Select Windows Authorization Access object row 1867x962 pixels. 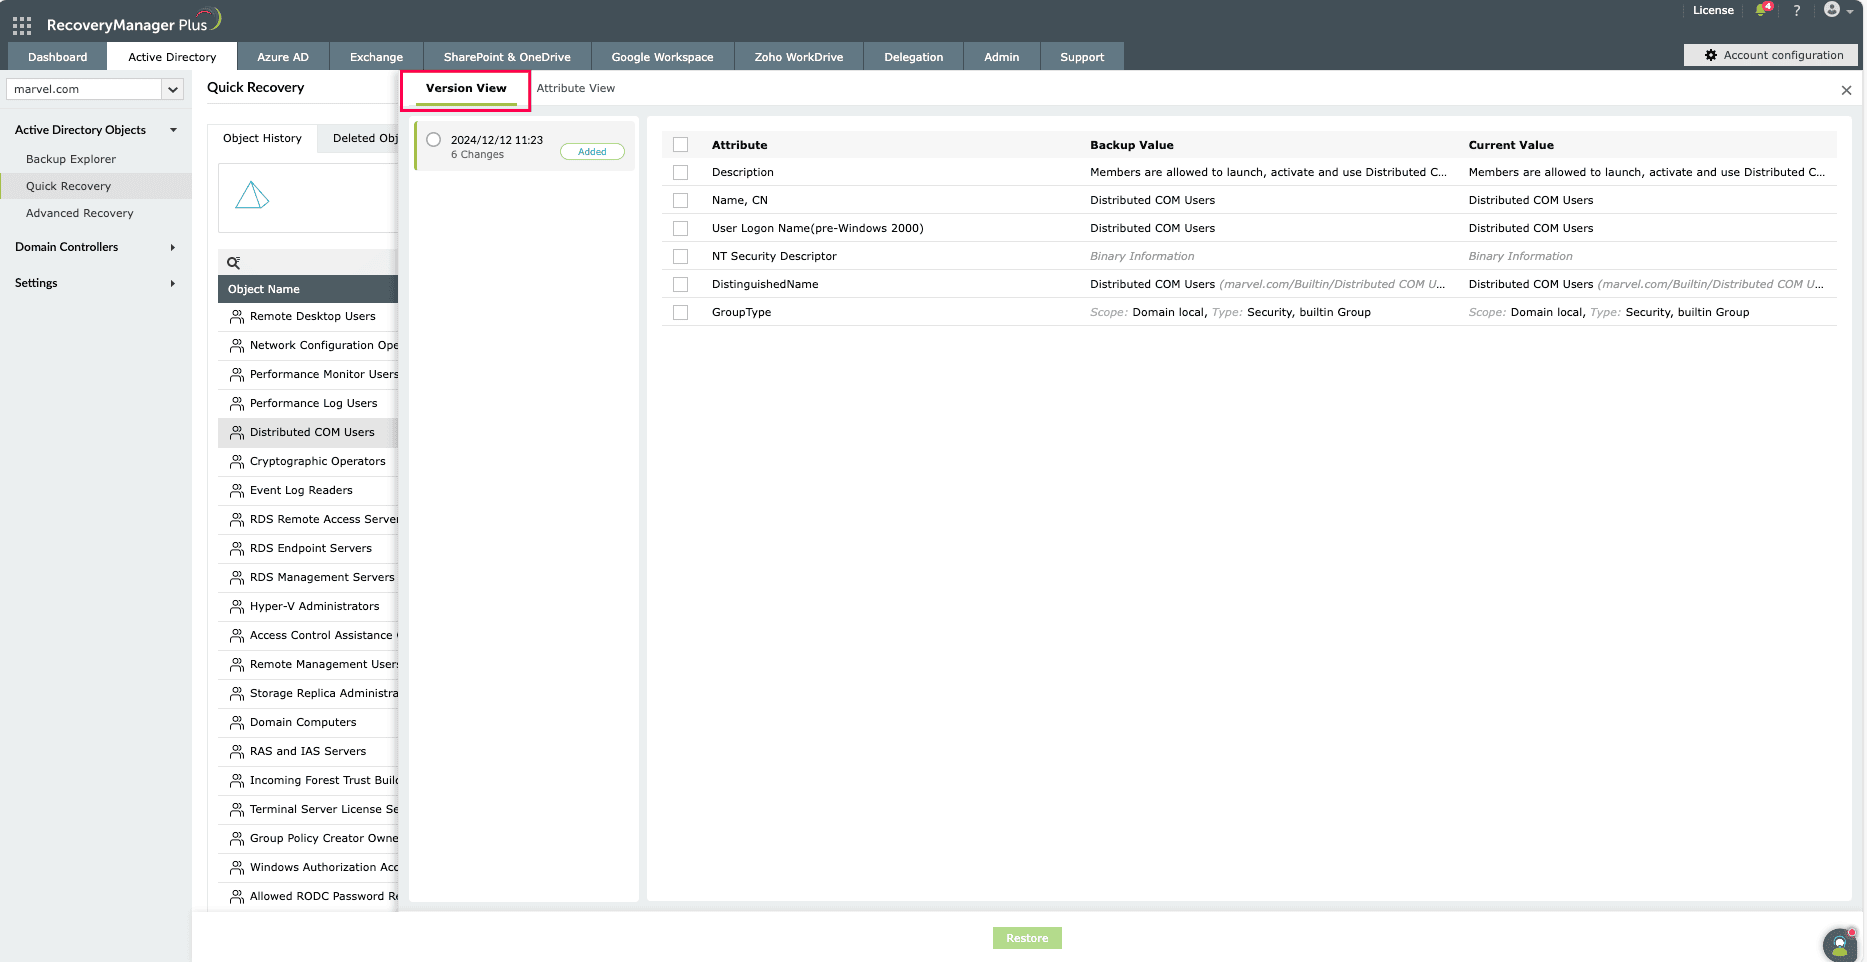[x=308, y=868]
